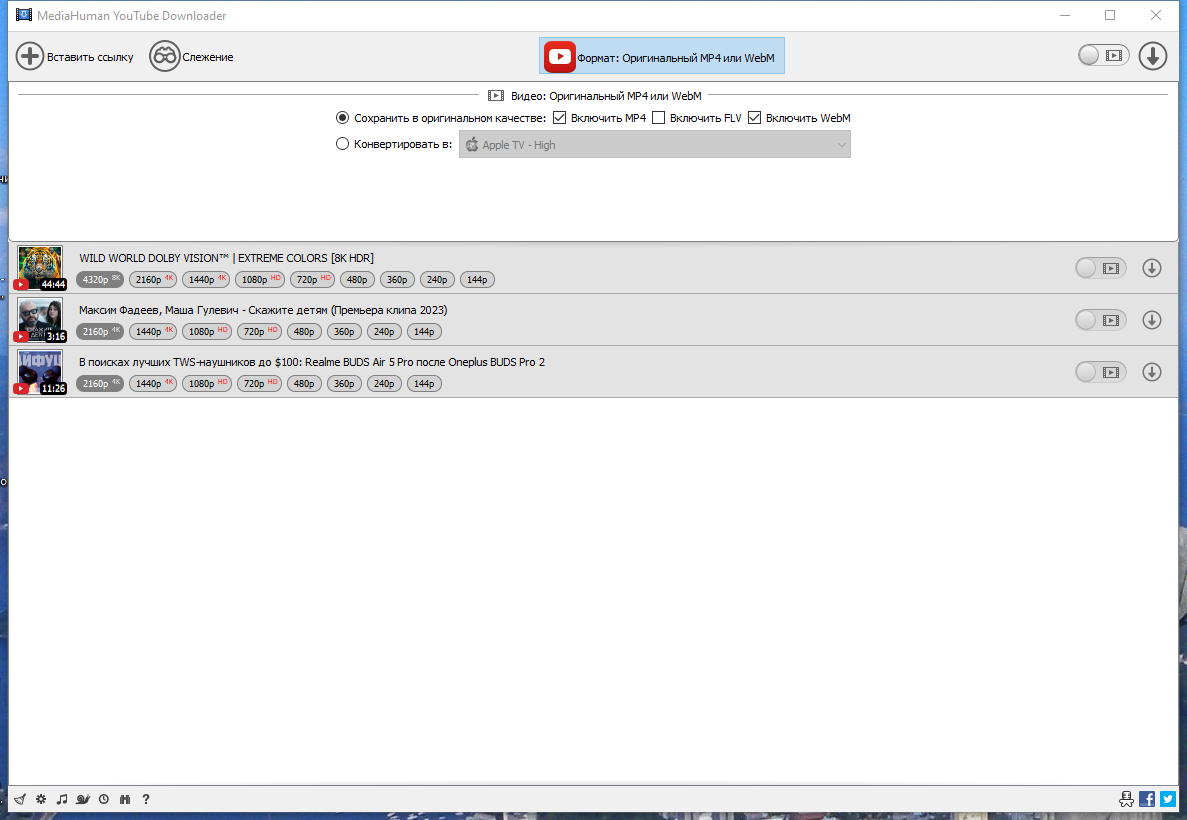Click the small binoculars icon in status bar
Screen dimensions: 1187x820
(x=125, y=799)
